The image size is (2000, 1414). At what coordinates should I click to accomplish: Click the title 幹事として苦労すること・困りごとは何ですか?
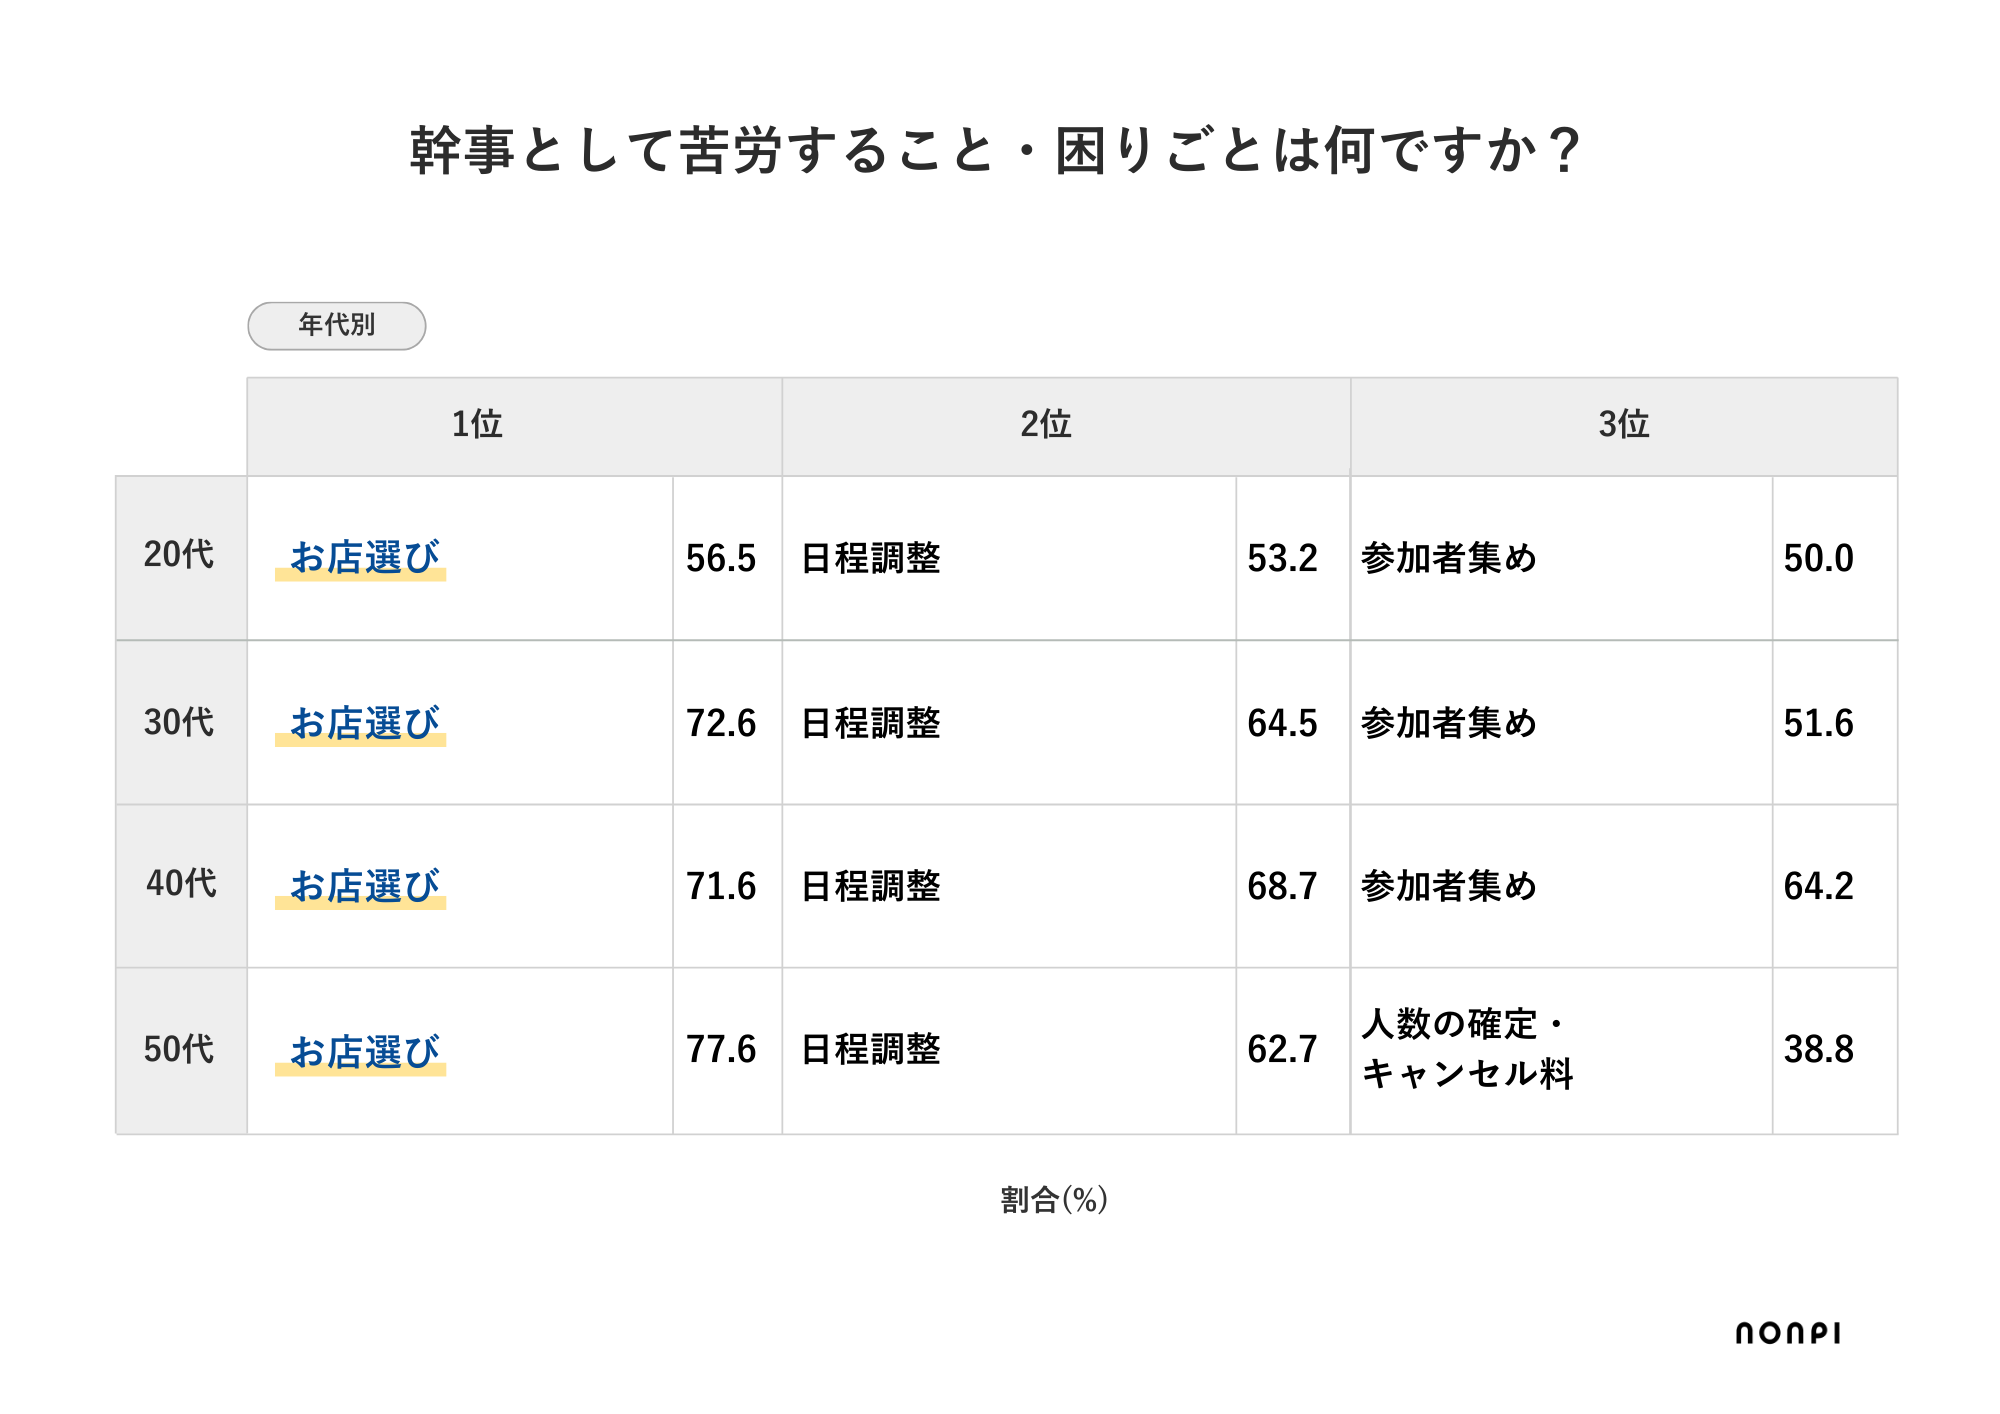tap(995, 151)
